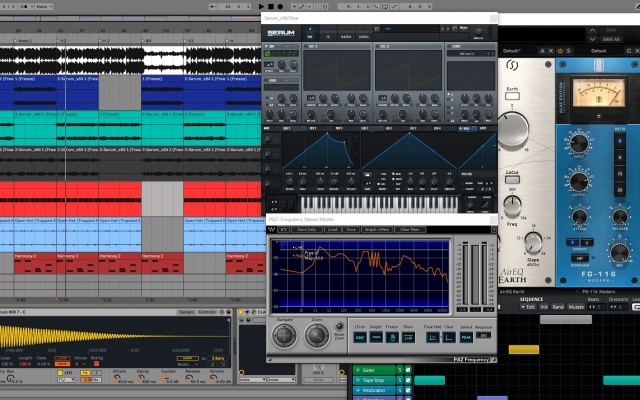Image resolution: width=640 pixels, height=400 pixels.
Task: Click SAVE AS in the plugin header
Action: click(611, 39)
